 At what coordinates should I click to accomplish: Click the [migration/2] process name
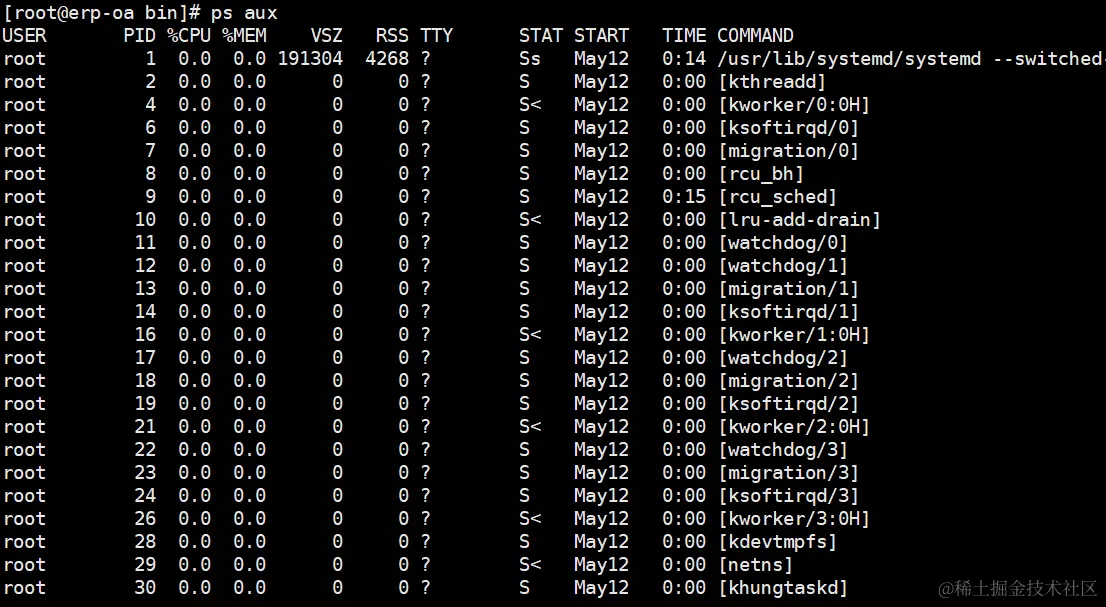788,381
